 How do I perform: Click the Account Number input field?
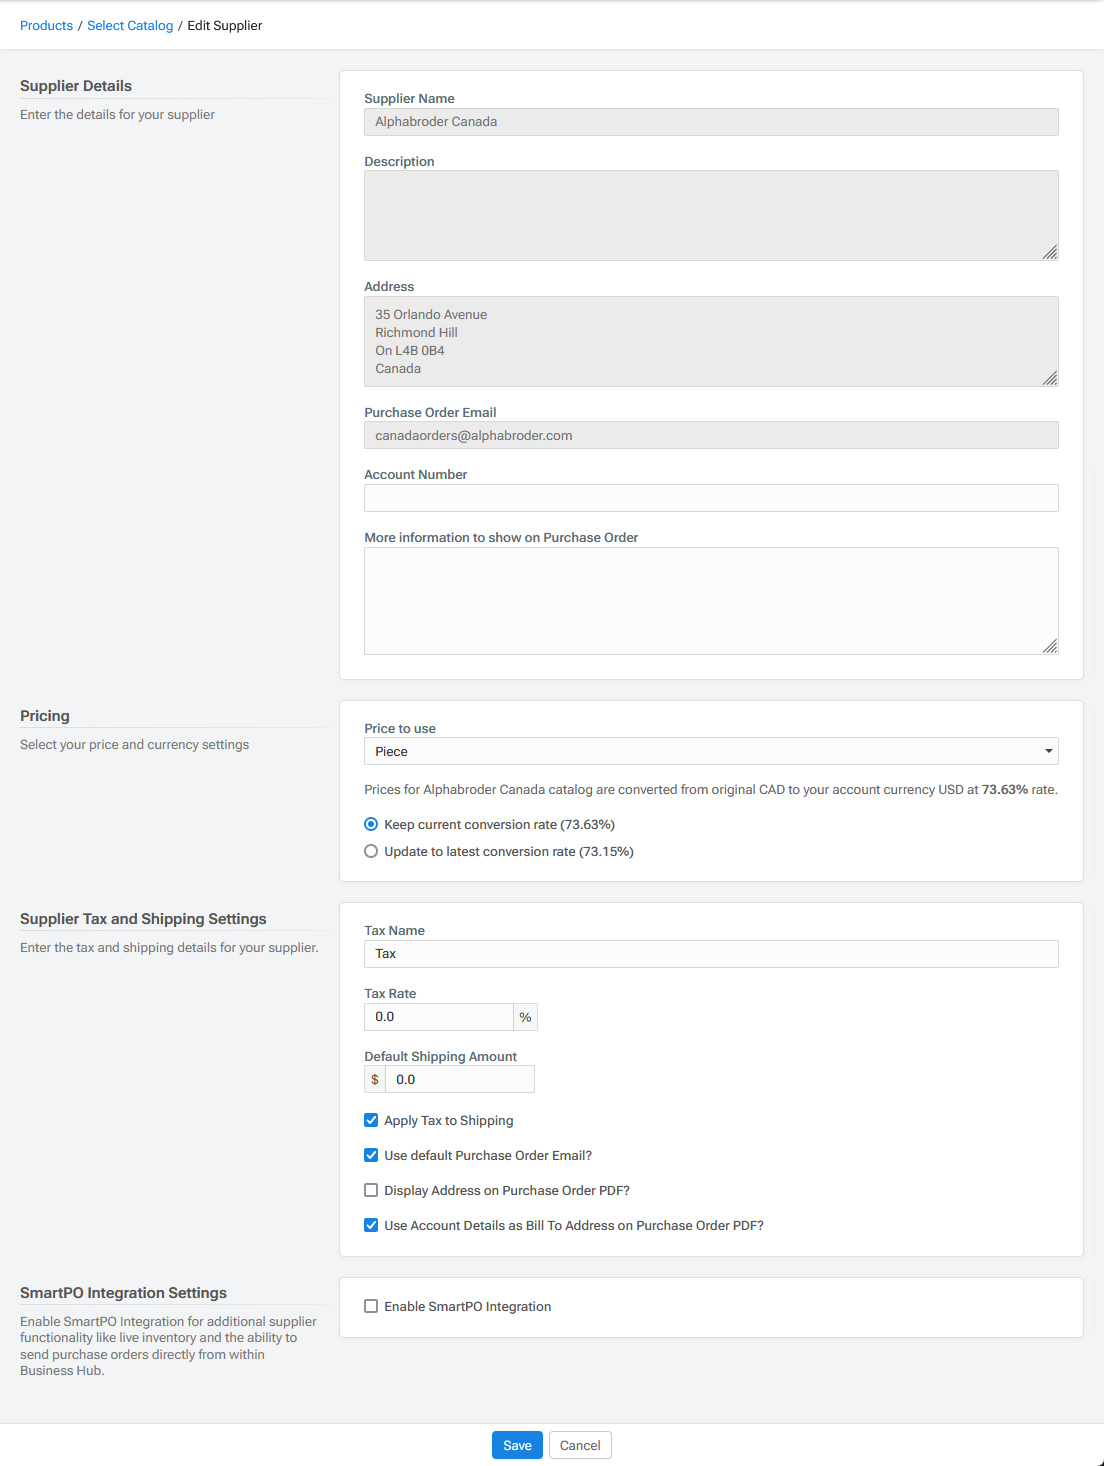pos(711,497)
